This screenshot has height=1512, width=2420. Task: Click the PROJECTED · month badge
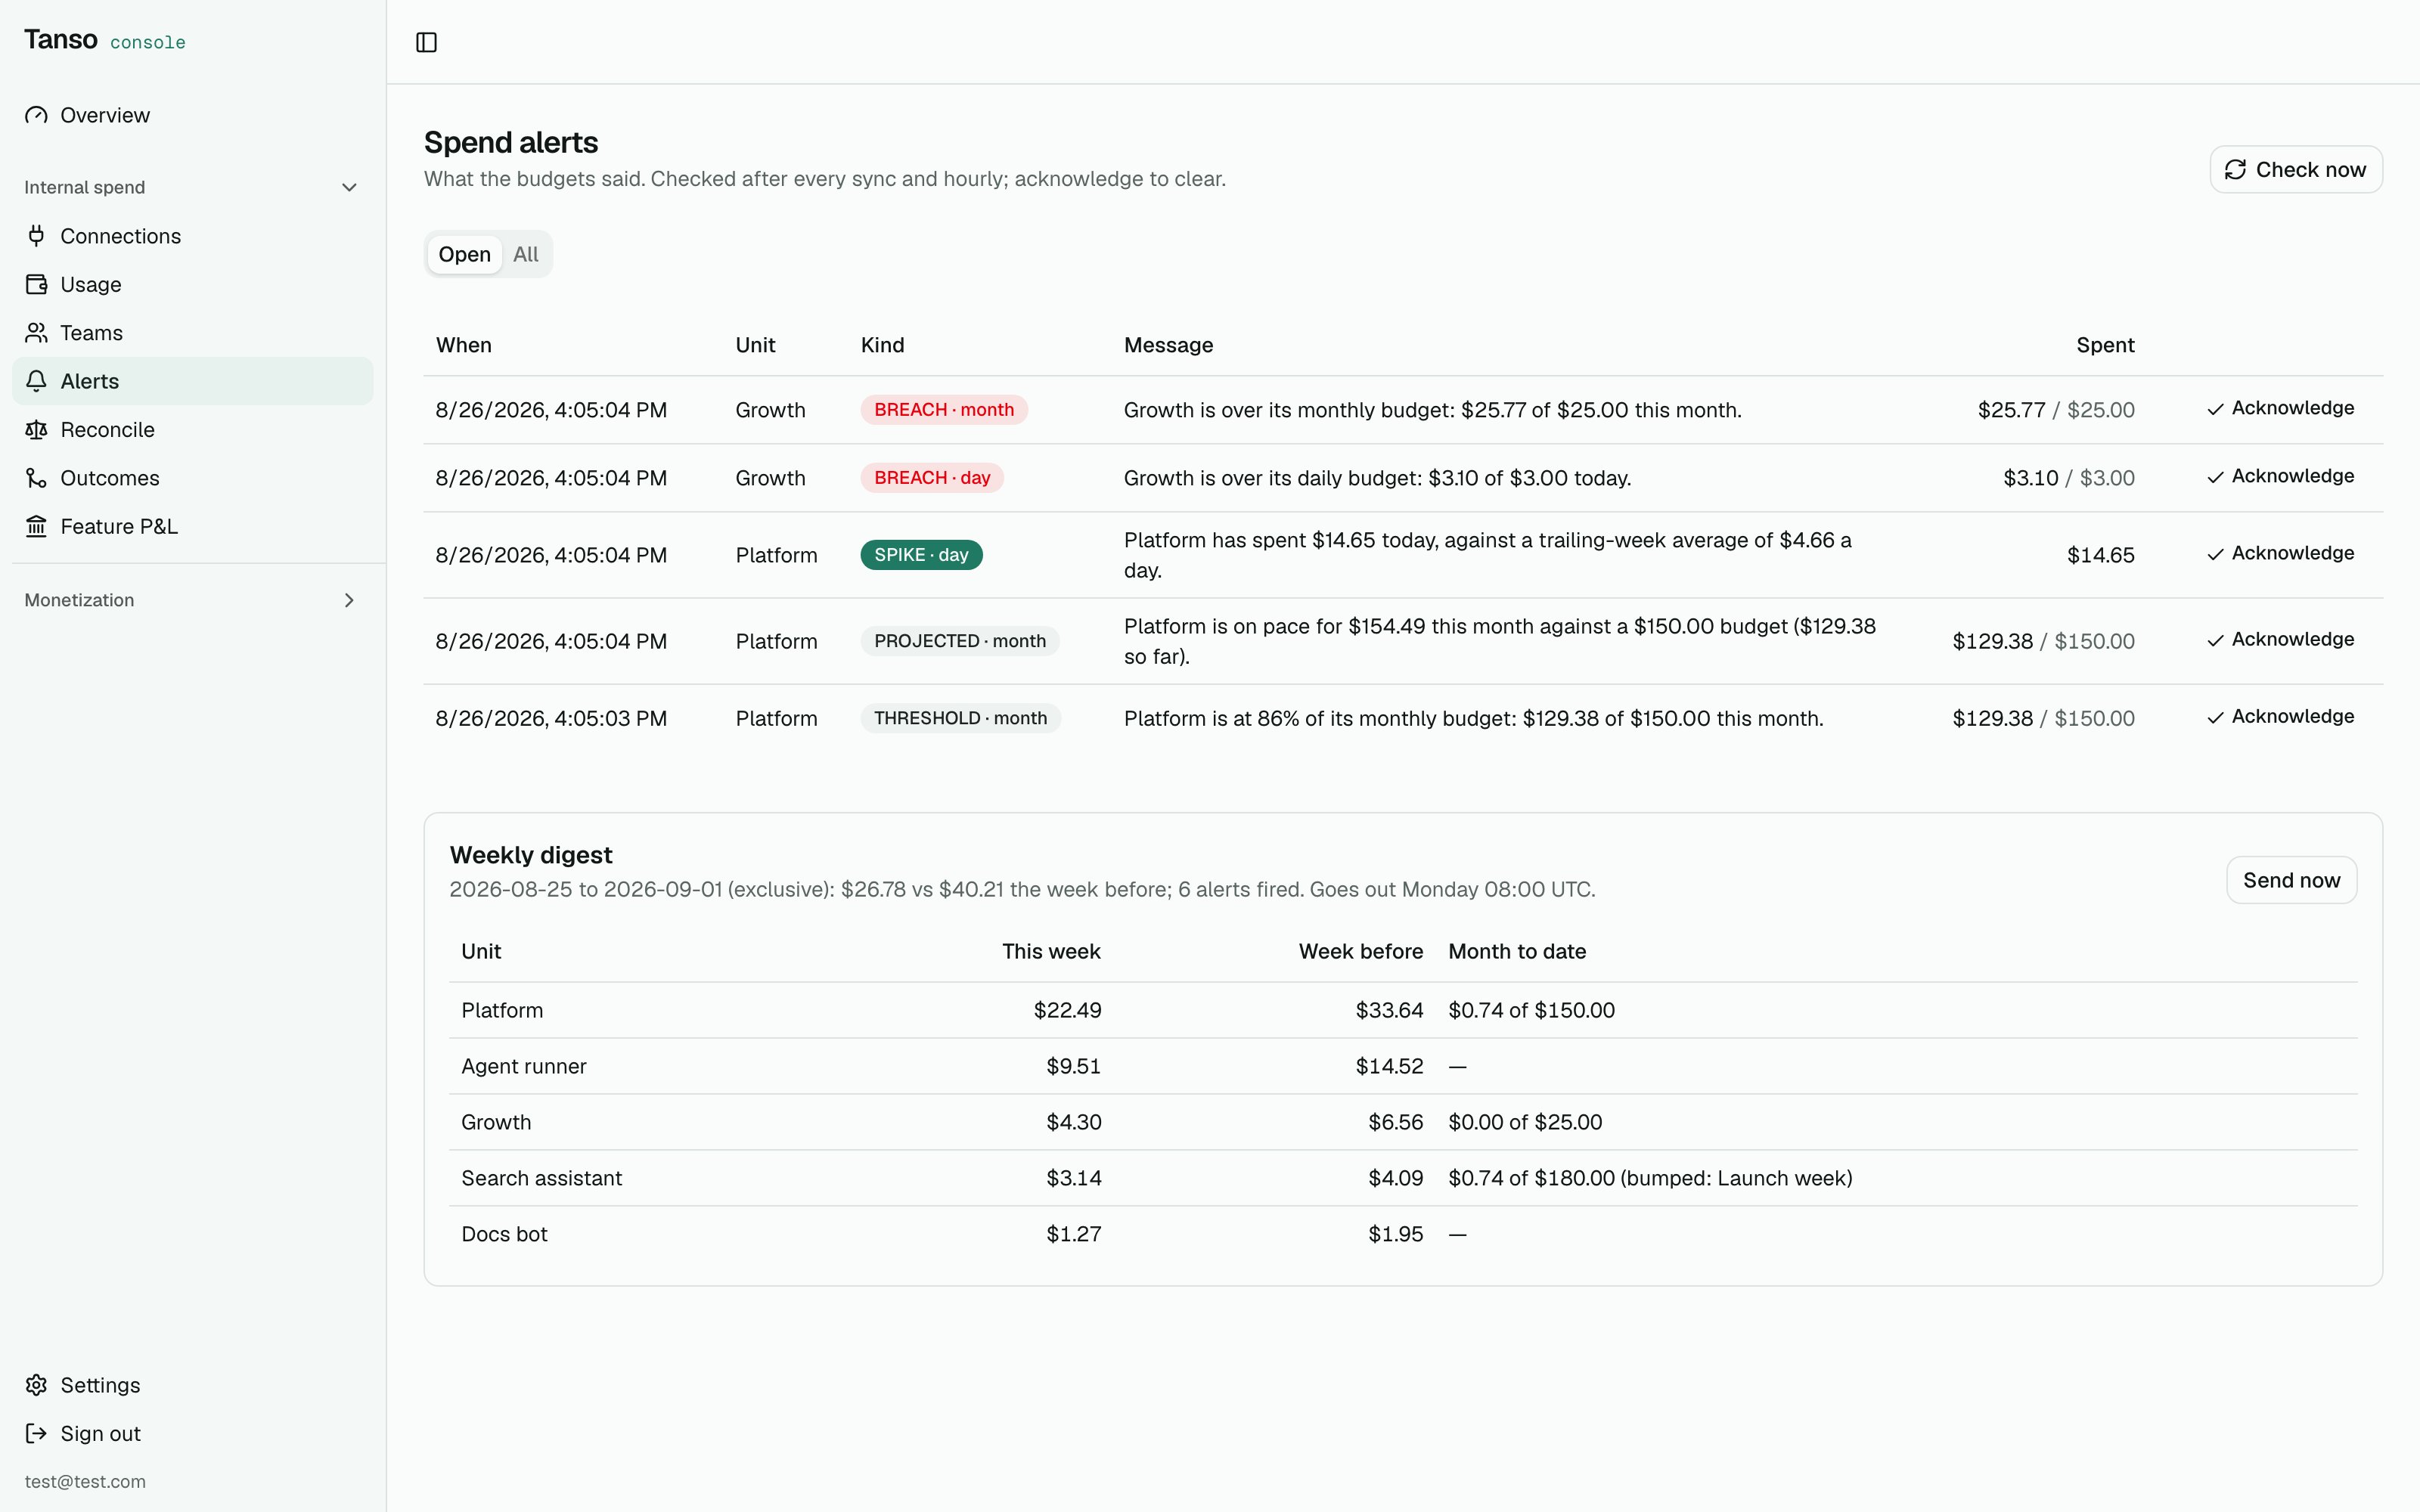coord(960,641)
